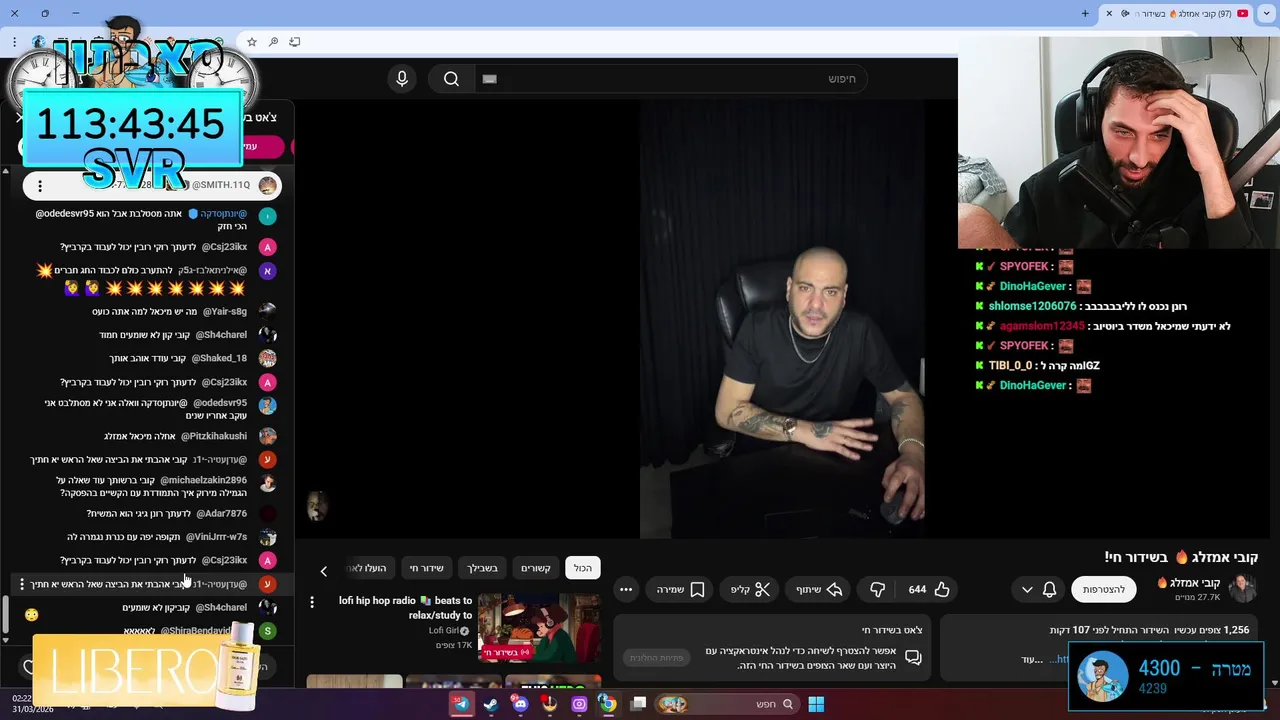
Task: Open the Windows Start button
Action: [816, 704]
